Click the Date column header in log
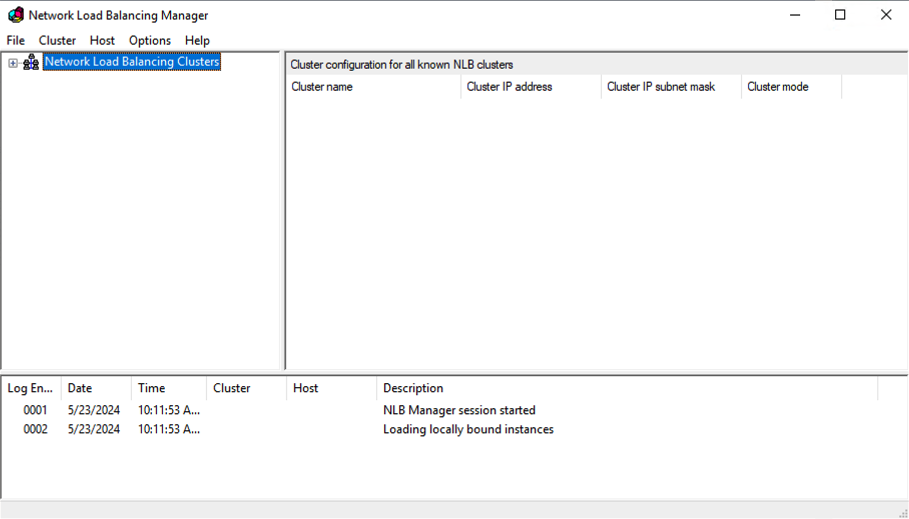The image size is (909, 519). click(95, 388)
